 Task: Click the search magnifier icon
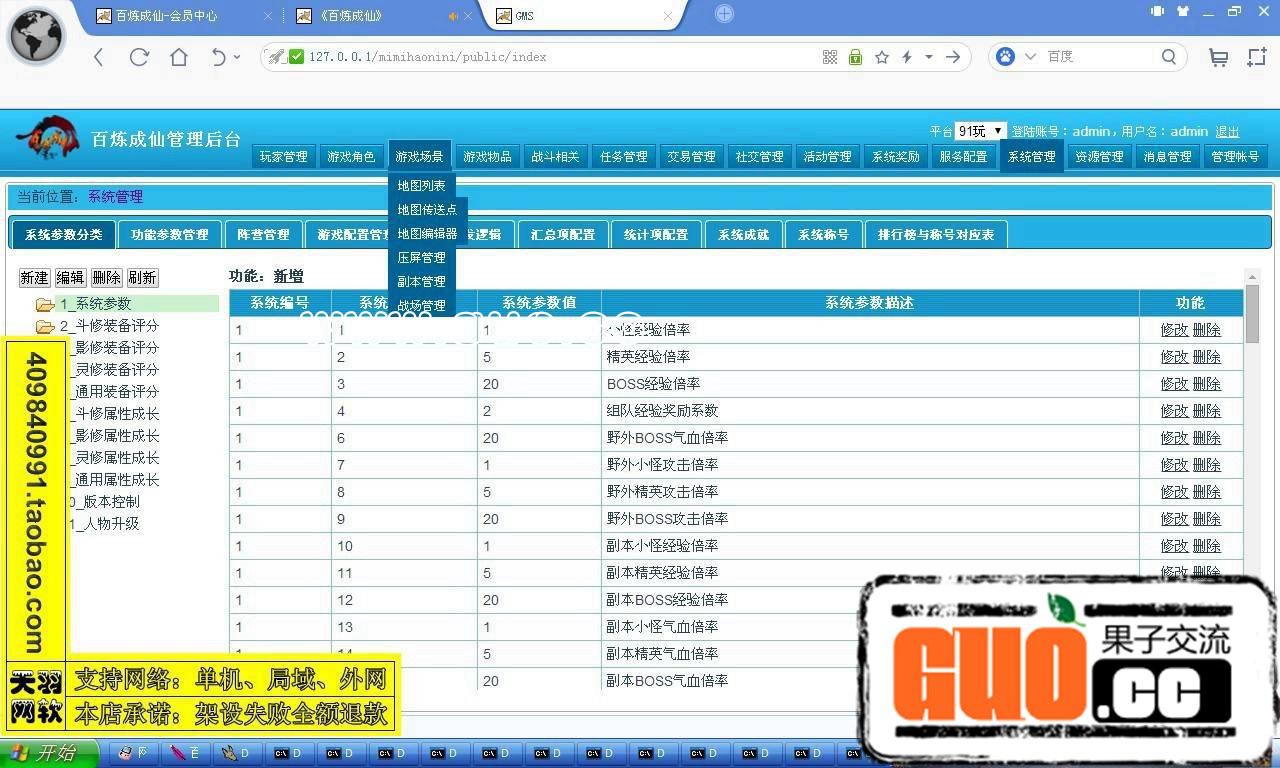pos(1169,57)
